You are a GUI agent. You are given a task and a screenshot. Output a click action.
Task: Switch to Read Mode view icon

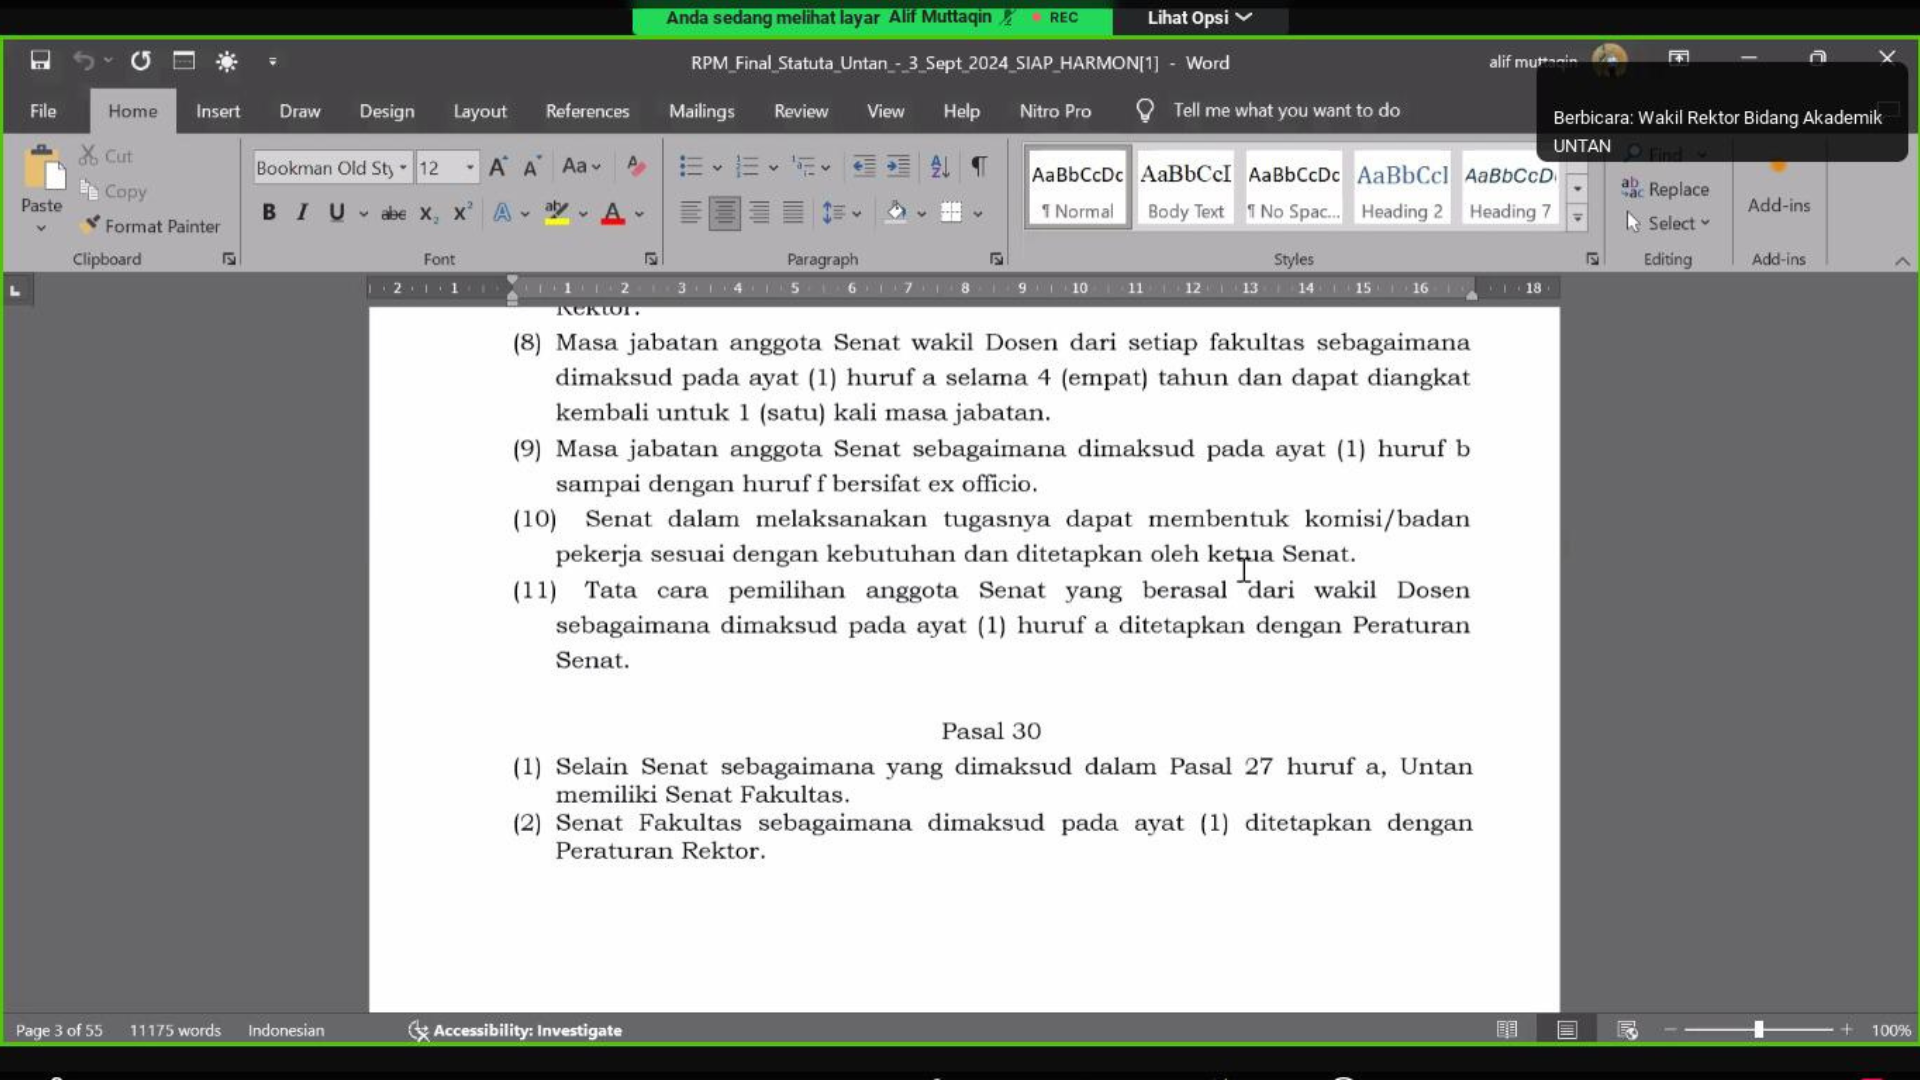[1507, 1030]
